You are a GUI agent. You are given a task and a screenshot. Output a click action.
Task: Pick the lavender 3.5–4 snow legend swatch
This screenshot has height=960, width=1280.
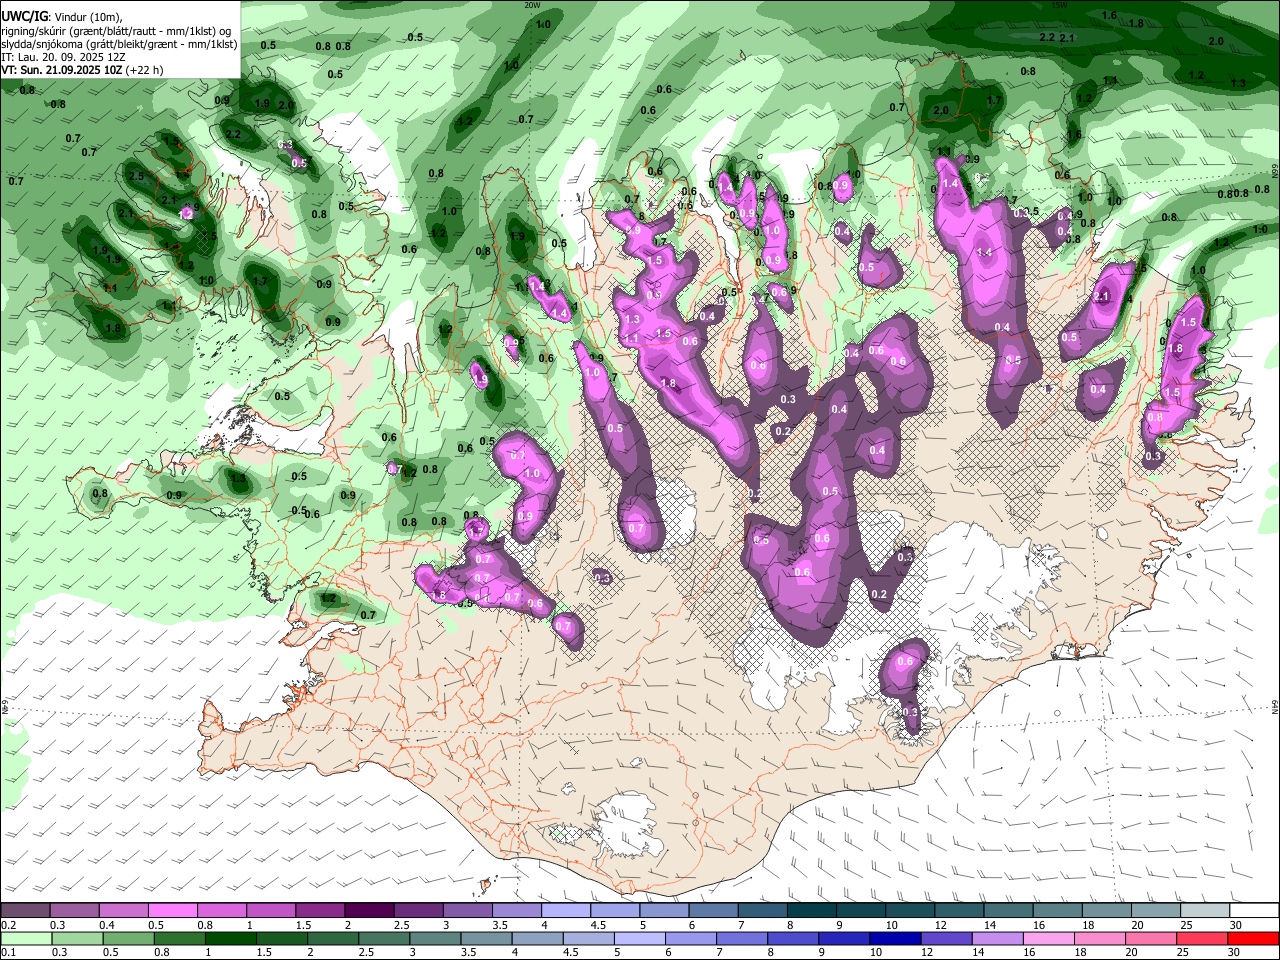516,910
